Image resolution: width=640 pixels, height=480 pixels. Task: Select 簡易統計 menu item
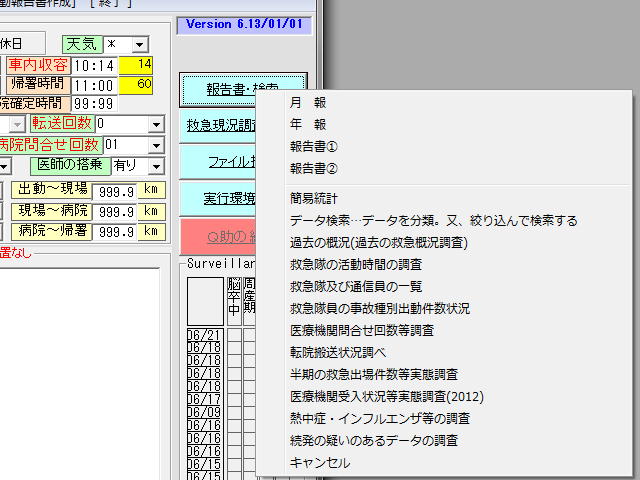click(x=315, y=199)
